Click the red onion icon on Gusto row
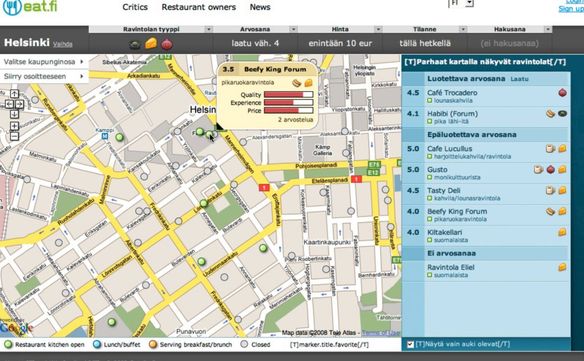 pyautogui.click(x=550, y=170)
